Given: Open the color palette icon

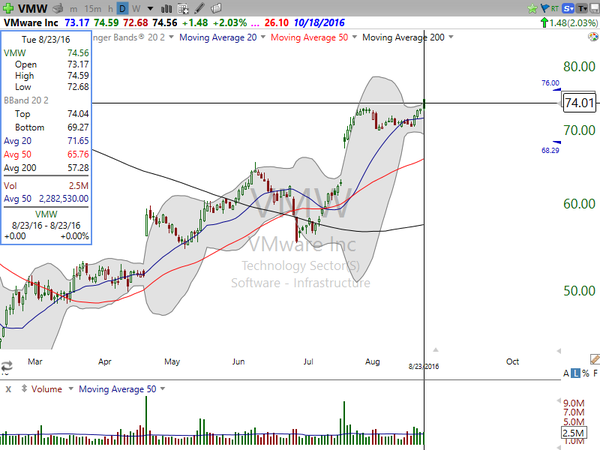Looking at the screenshot, I should pos(593,37).
